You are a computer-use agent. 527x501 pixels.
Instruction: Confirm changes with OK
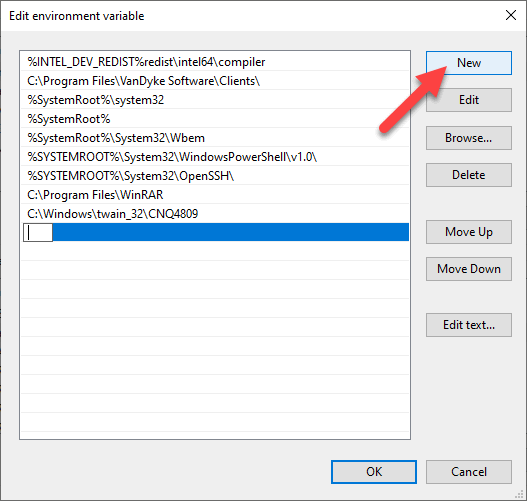tap(374, 472)
